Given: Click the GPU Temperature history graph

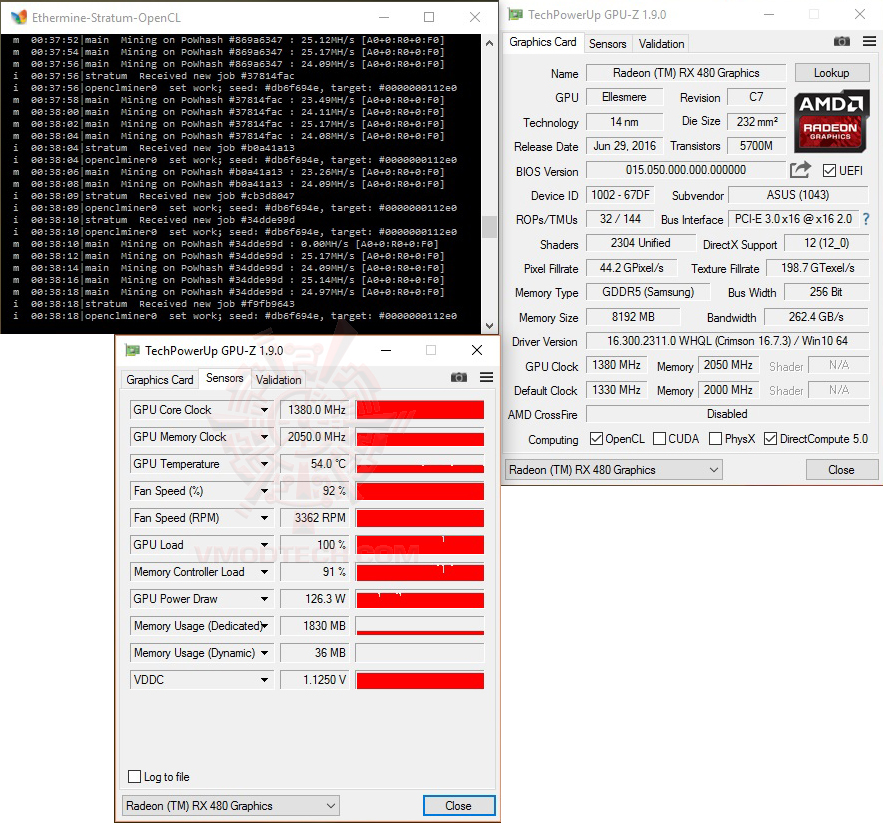Looking at the screenshot, I should [x=420, y=464].
